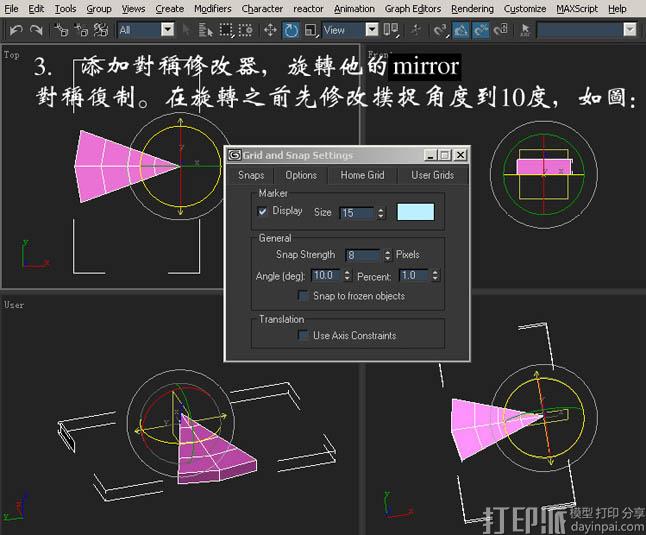646x535 pixels.
Task: Activate the Select and Rotate tool
Action: point(291,30)
